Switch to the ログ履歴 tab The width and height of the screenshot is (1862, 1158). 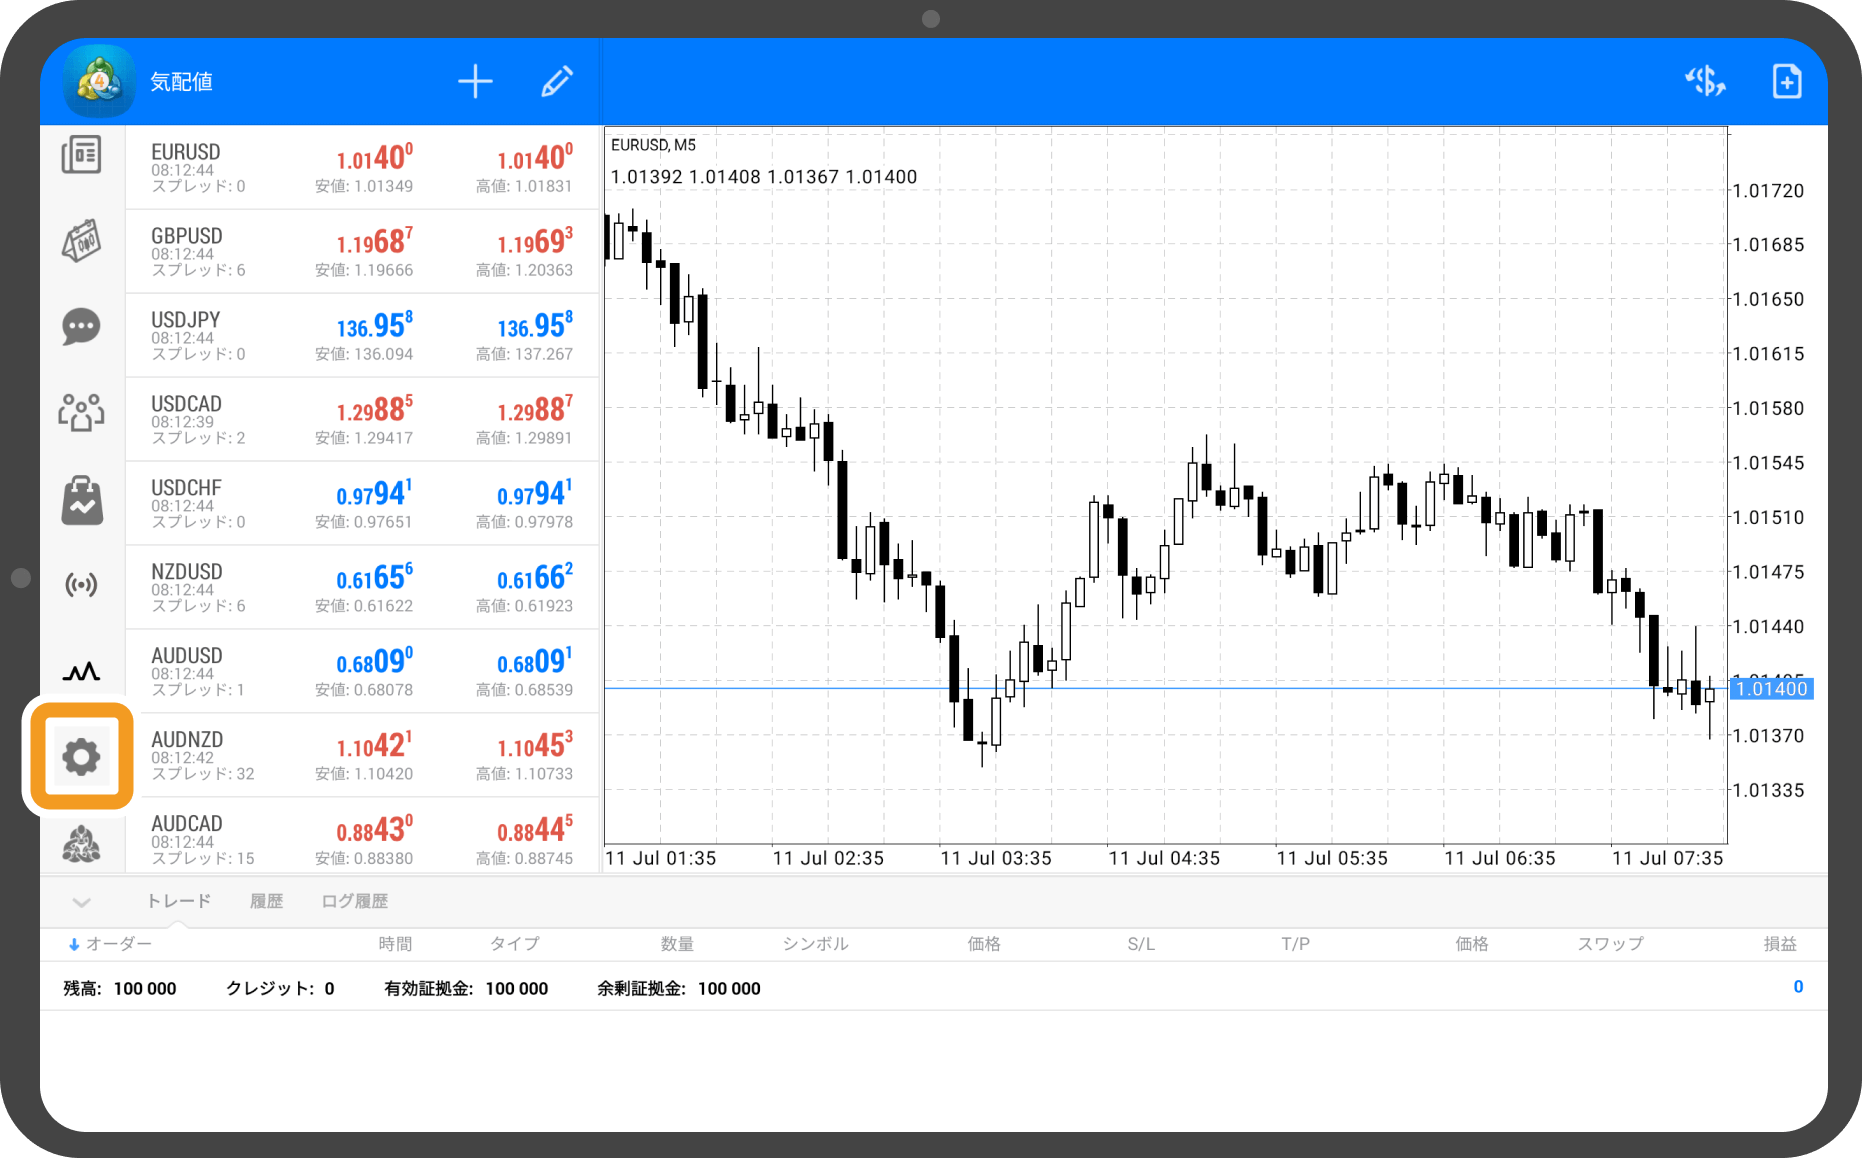coord(354,901)
